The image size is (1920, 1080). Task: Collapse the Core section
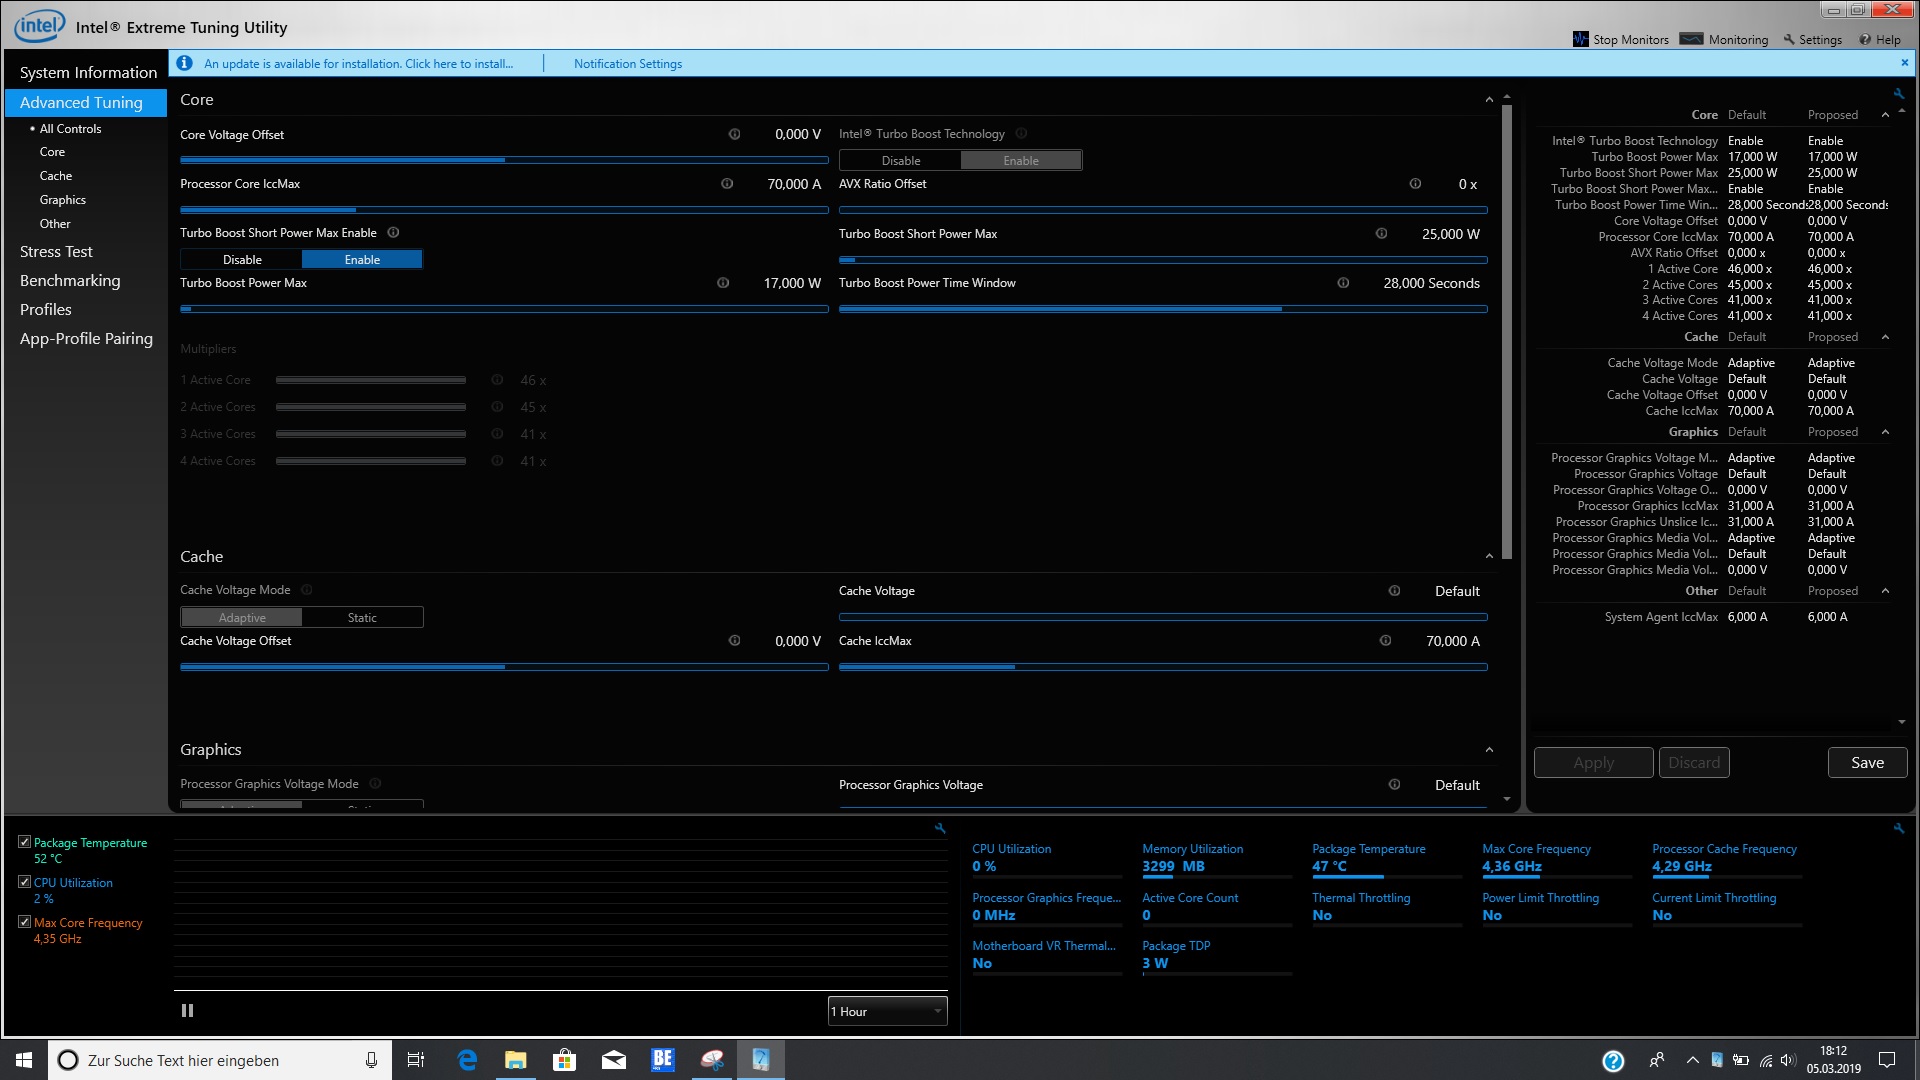coord(1489,100)
